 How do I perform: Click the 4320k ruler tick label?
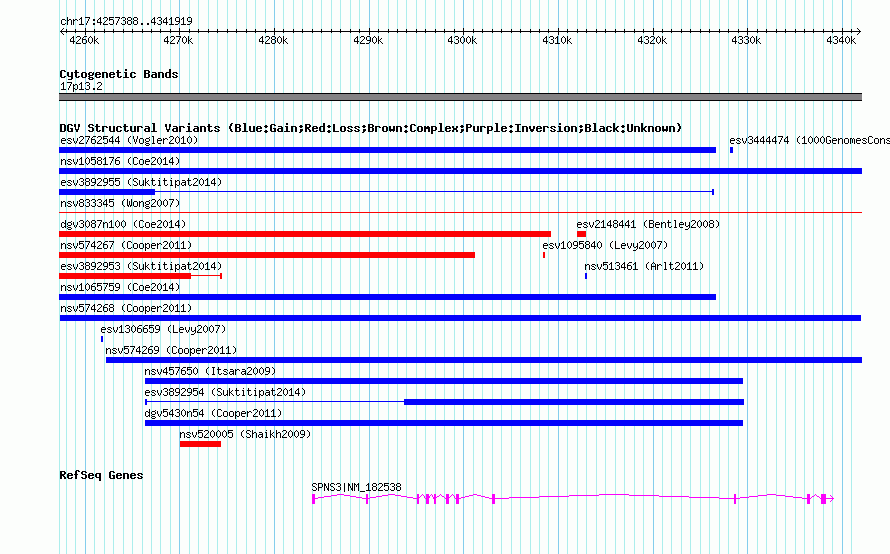652,40
